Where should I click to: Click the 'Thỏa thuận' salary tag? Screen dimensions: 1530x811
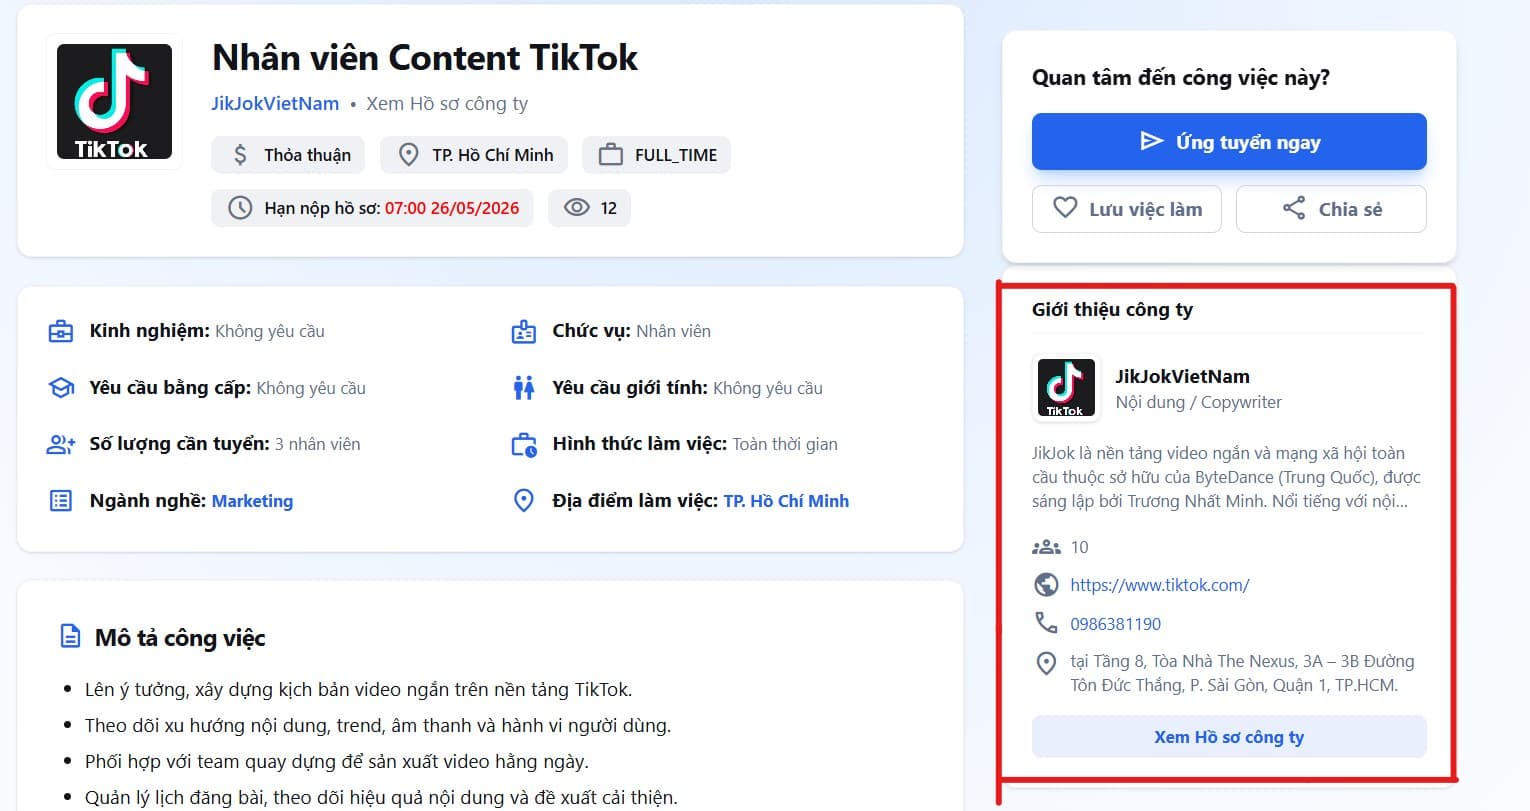pyautogui.click(x=288, y=155)
